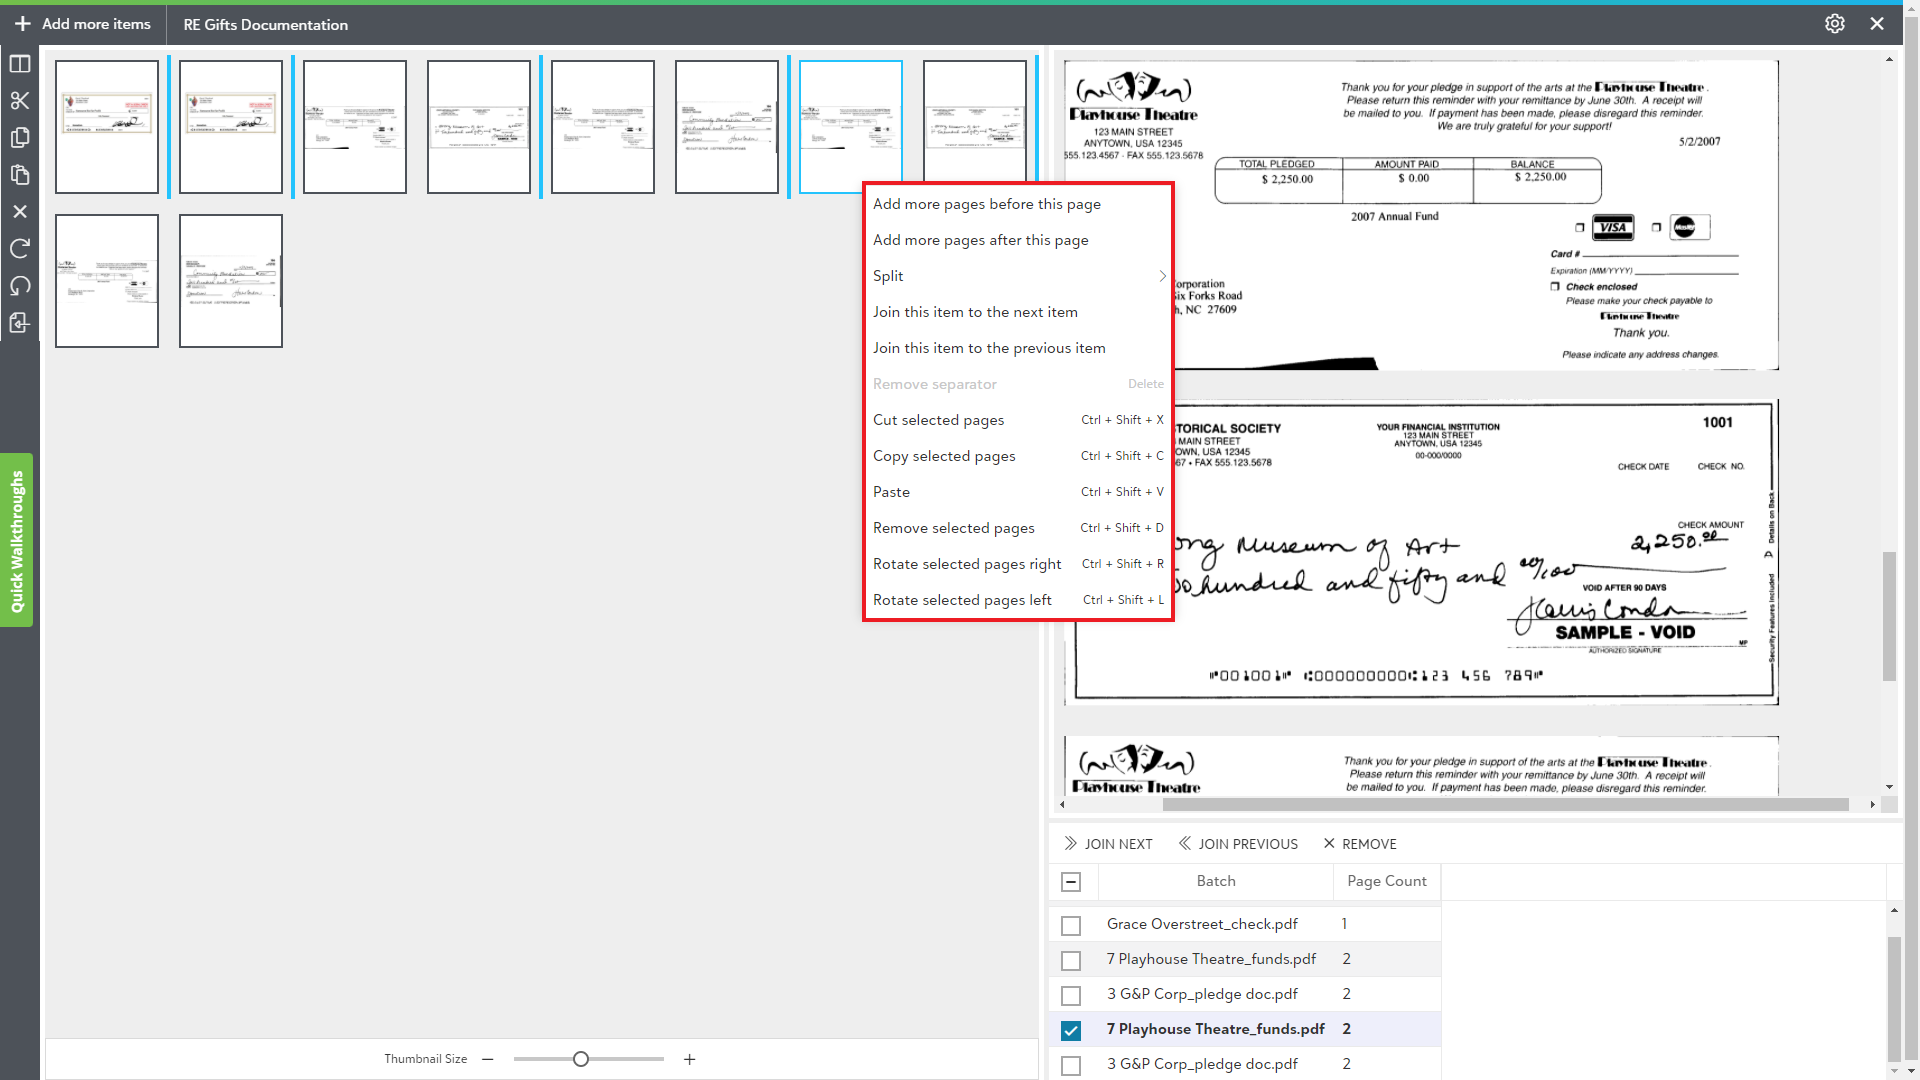Viewport: 1920px width, 1080px height.
Task: Select Rotate selected pages right
Action: coord(967,564)
